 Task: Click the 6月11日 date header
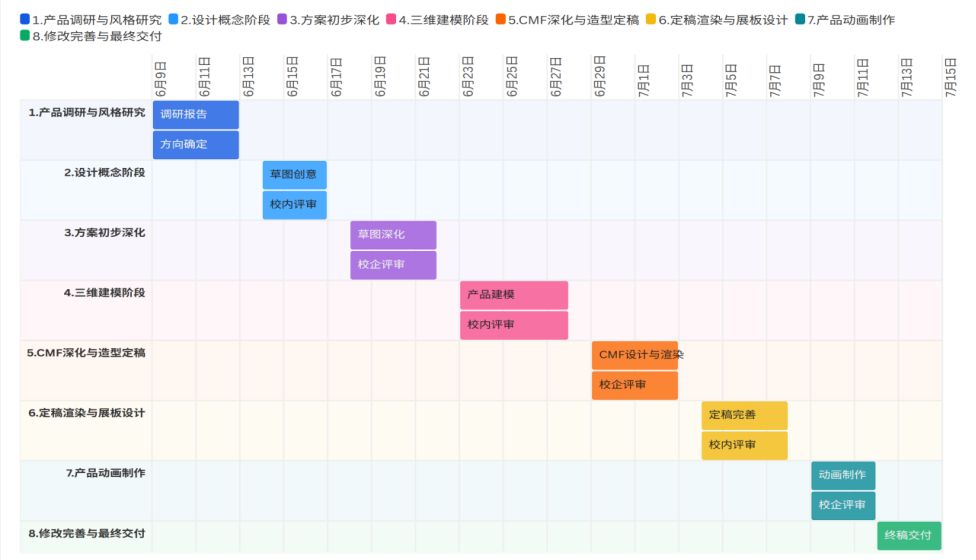(x=204, y=77)
